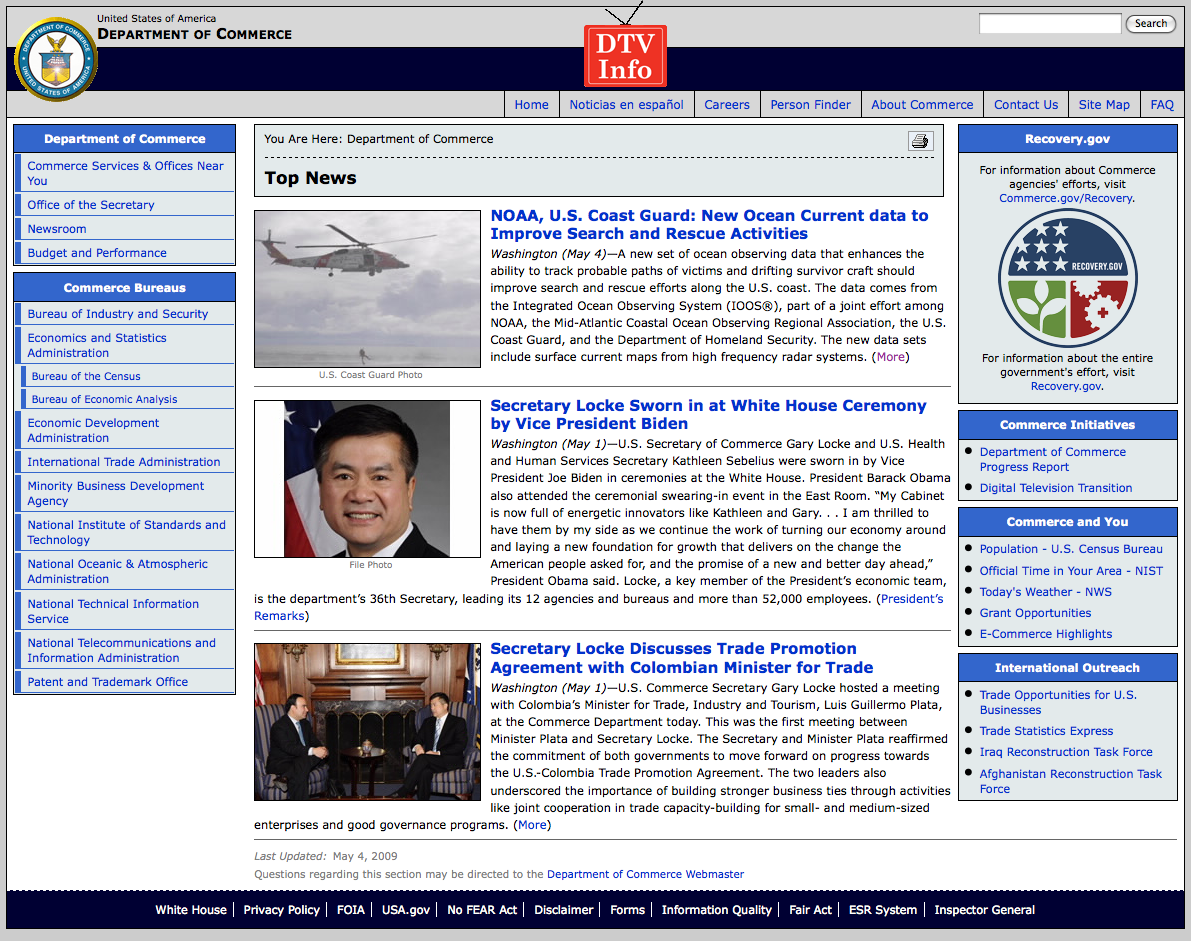Open Official Time in Your Area - NIST

point(1071,571)
